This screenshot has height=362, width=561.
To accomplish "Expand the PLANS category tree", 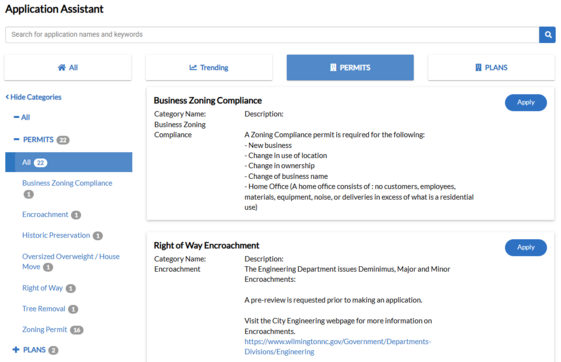I will (16, 350).
